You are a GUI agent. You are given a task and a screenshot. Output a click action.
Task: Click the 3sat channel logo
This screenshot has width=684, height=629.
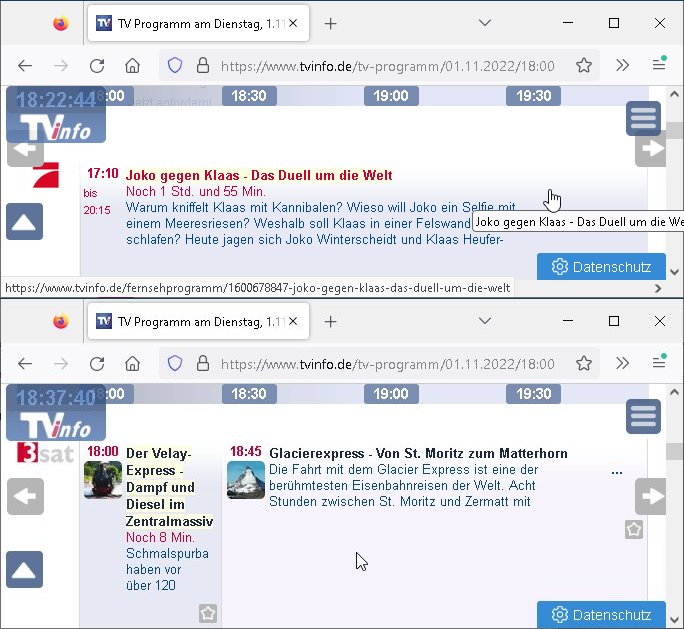pos(45,453)
